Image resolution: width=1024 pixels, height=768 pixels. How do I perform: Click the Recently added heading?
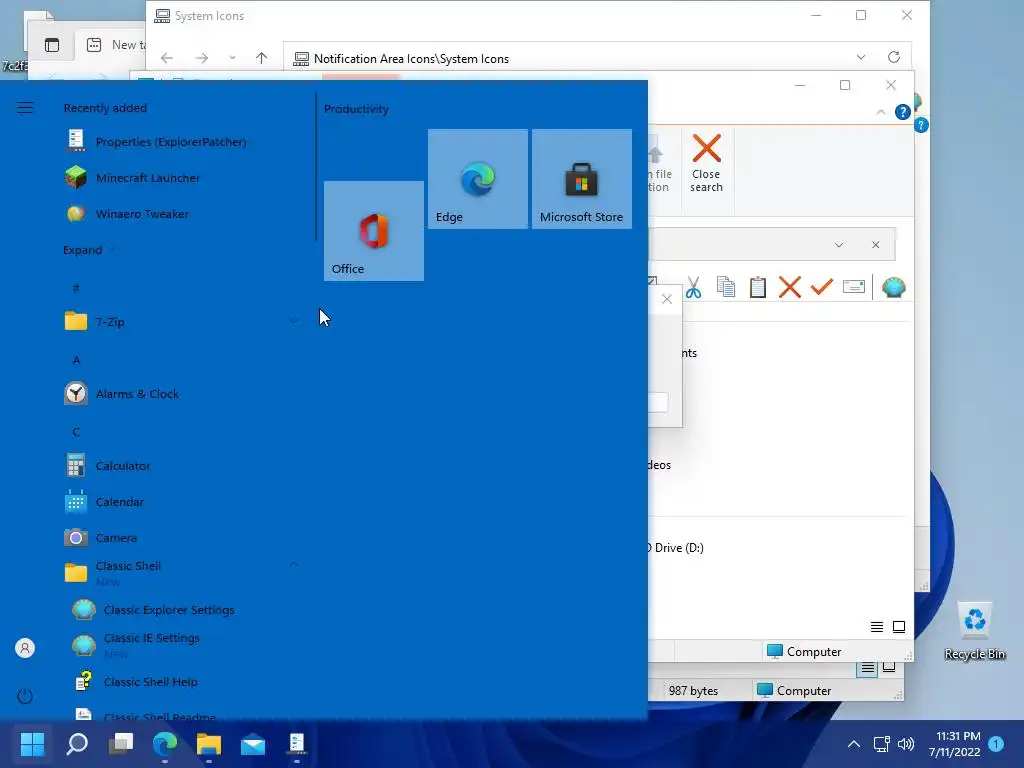pos(104,108)
